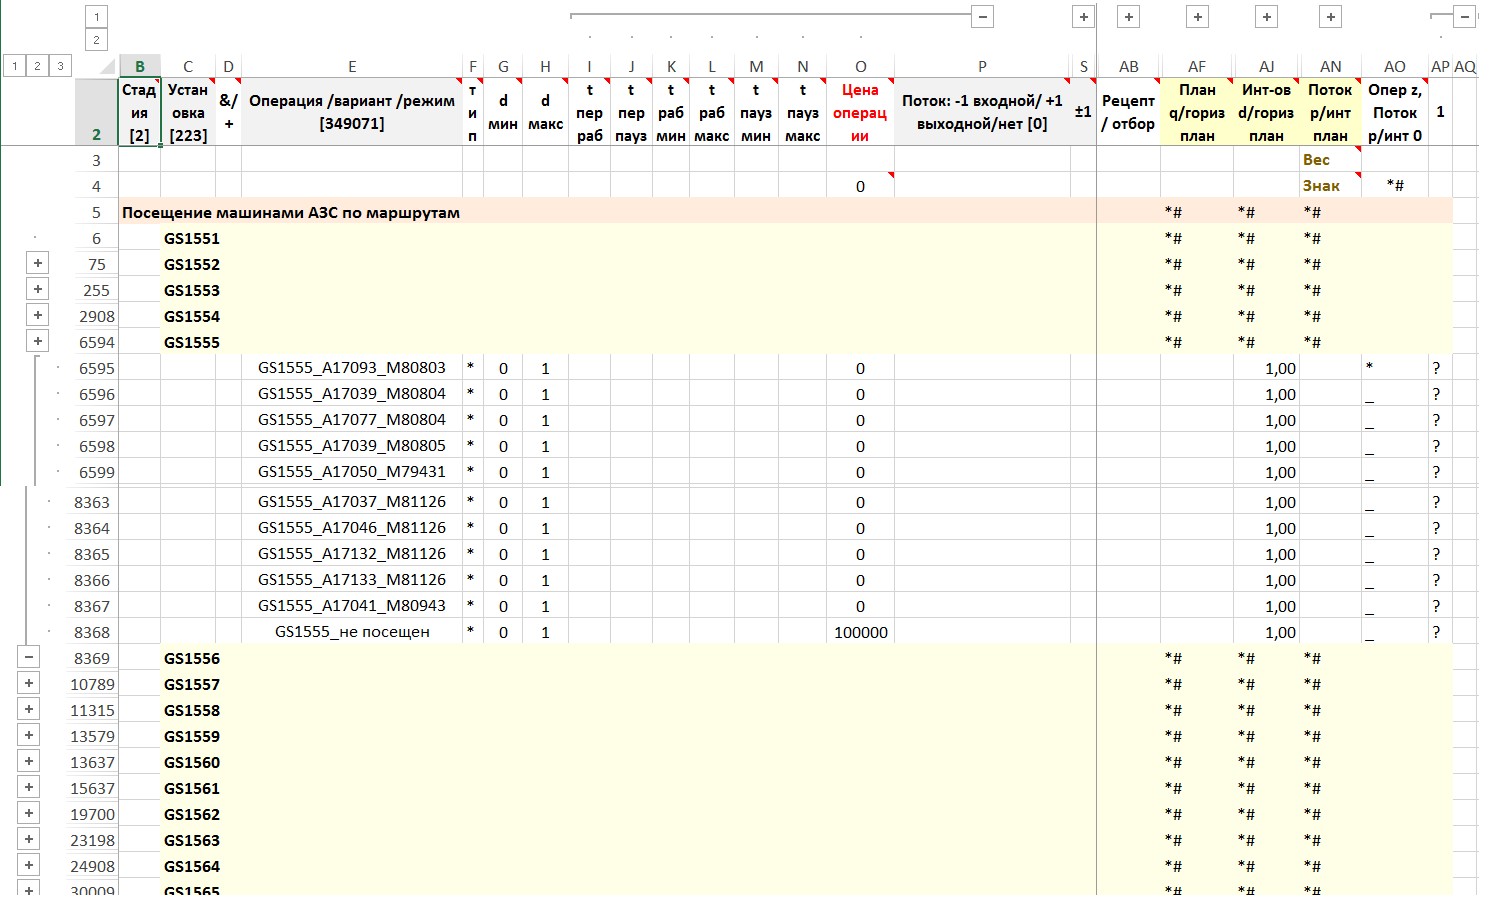Expand column group with plus above column AB

tap(1128, 16)
